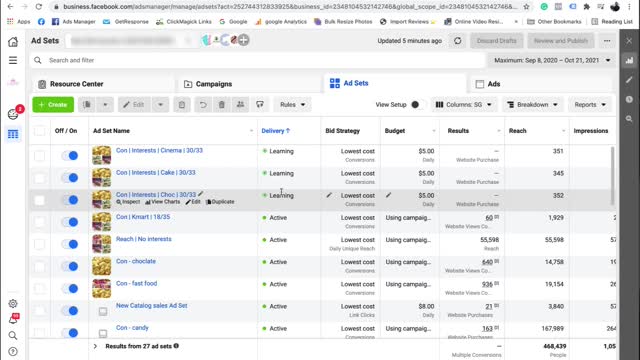Open the history clock icon in right panel

629,99
